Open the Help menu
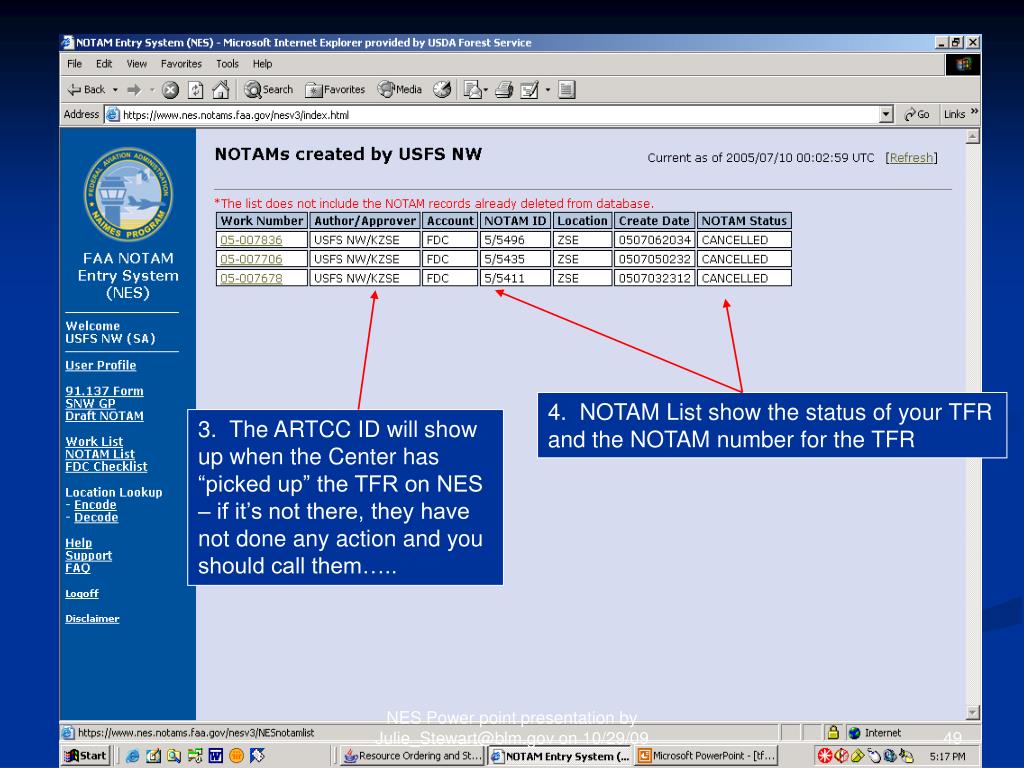Screen dimensions: 1024x768 (x=263, y=64)
